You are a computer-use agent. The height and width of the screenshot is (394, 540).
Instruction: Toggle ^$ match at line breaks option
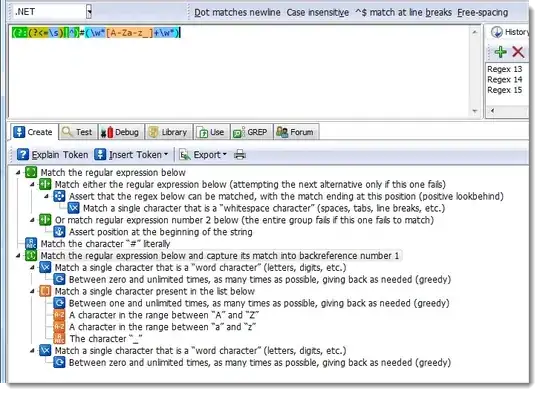[403, 12]
